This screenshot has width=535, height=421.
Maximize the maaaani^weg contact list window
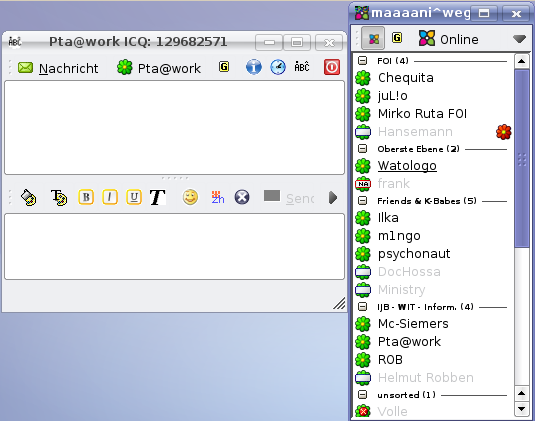point(484,13)
